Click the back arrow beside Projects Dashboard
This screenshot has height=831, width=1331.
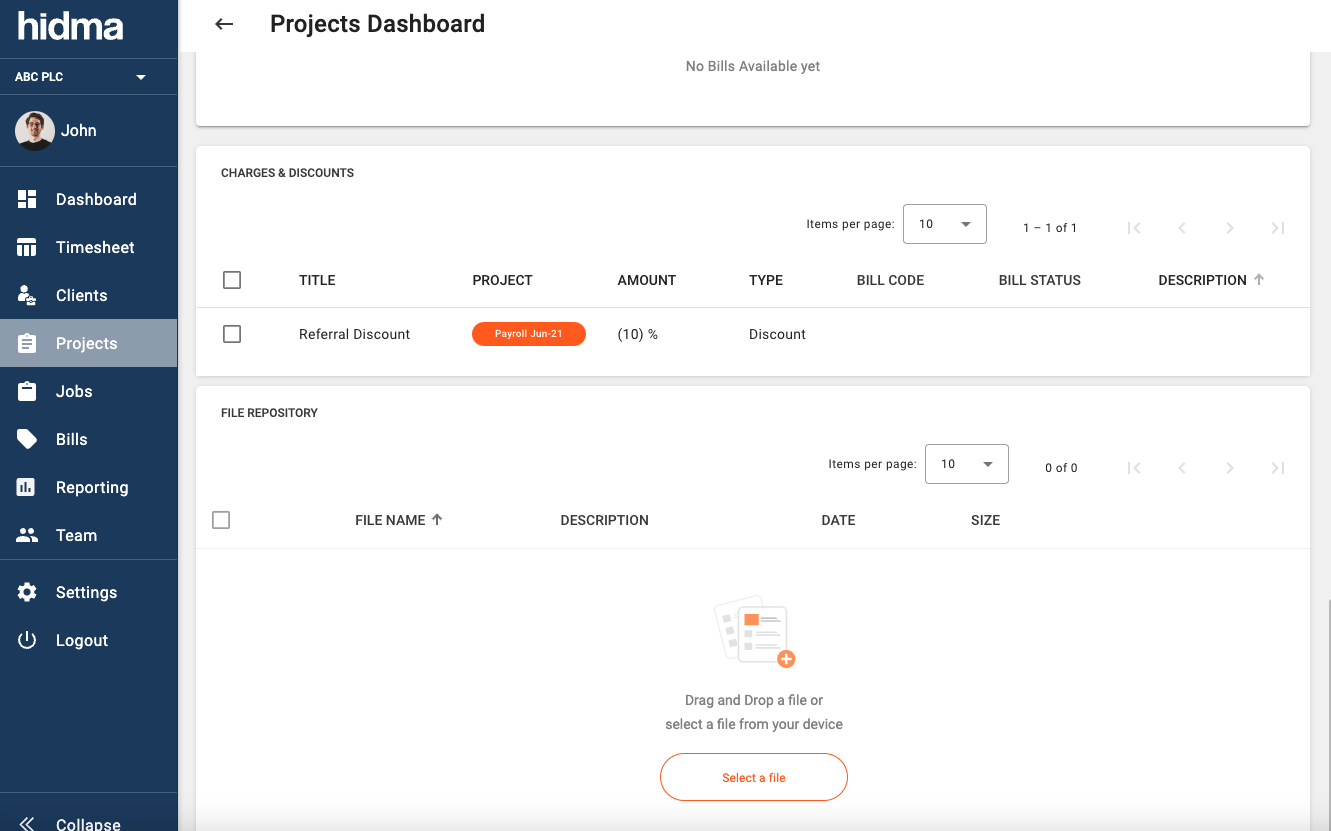tap(224, 25)
